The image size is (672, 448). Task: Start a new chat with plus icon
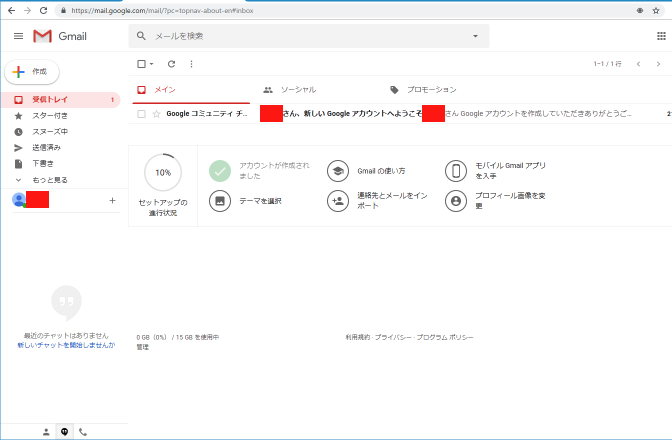(112, 200)
